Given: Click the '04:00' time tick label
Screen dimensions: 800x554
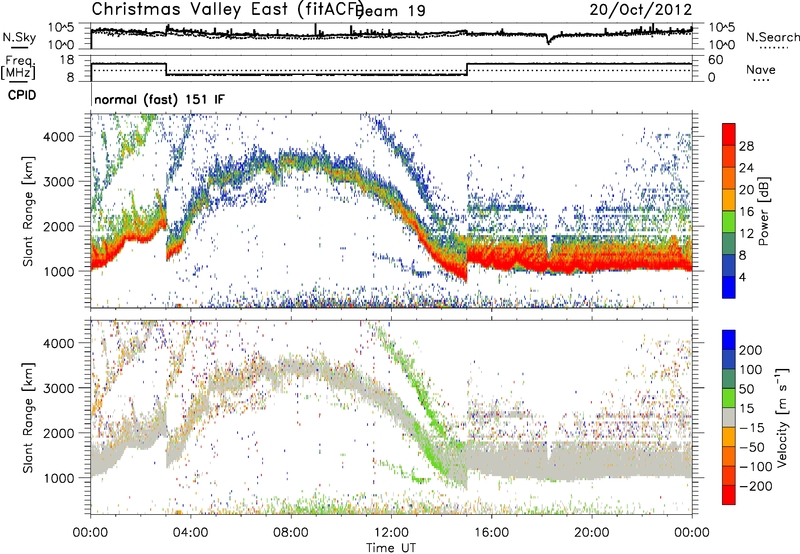Looking at the screenshot, I should click(190, 532).
